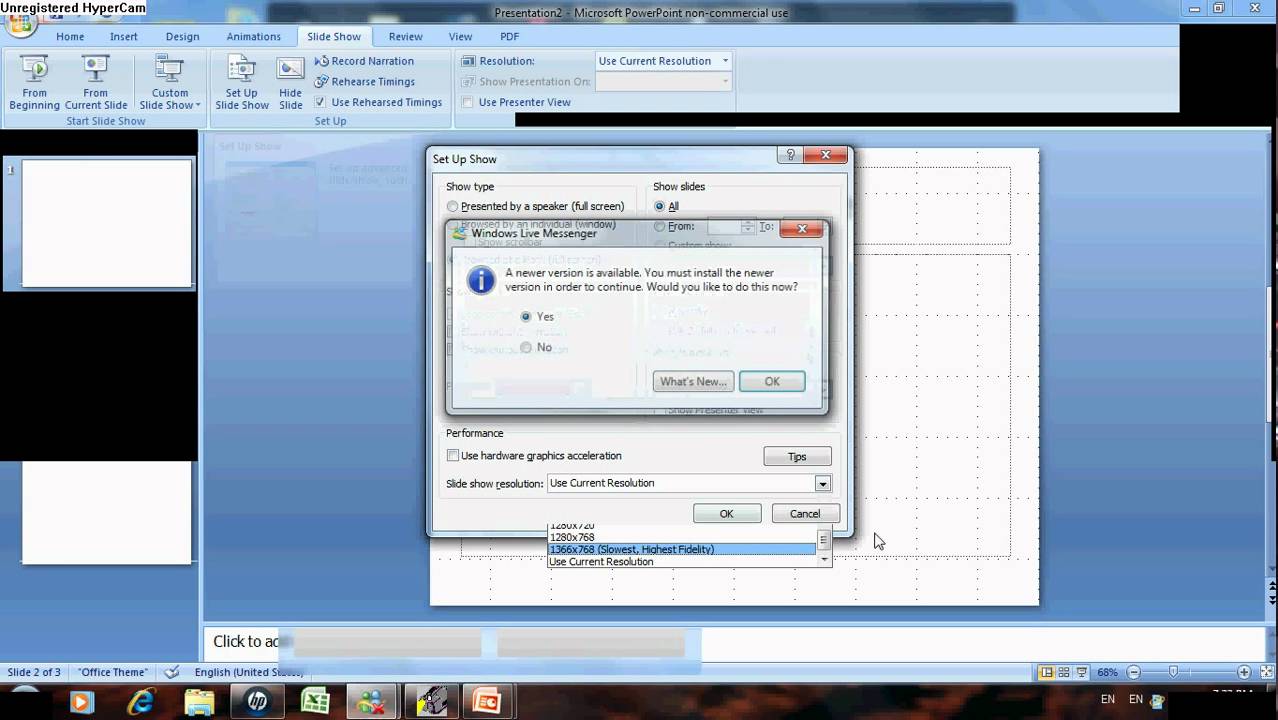This screenshot has width=1278, height=720.
Task: Click the Set Up Show help question mark
Action: coord(790,155)
